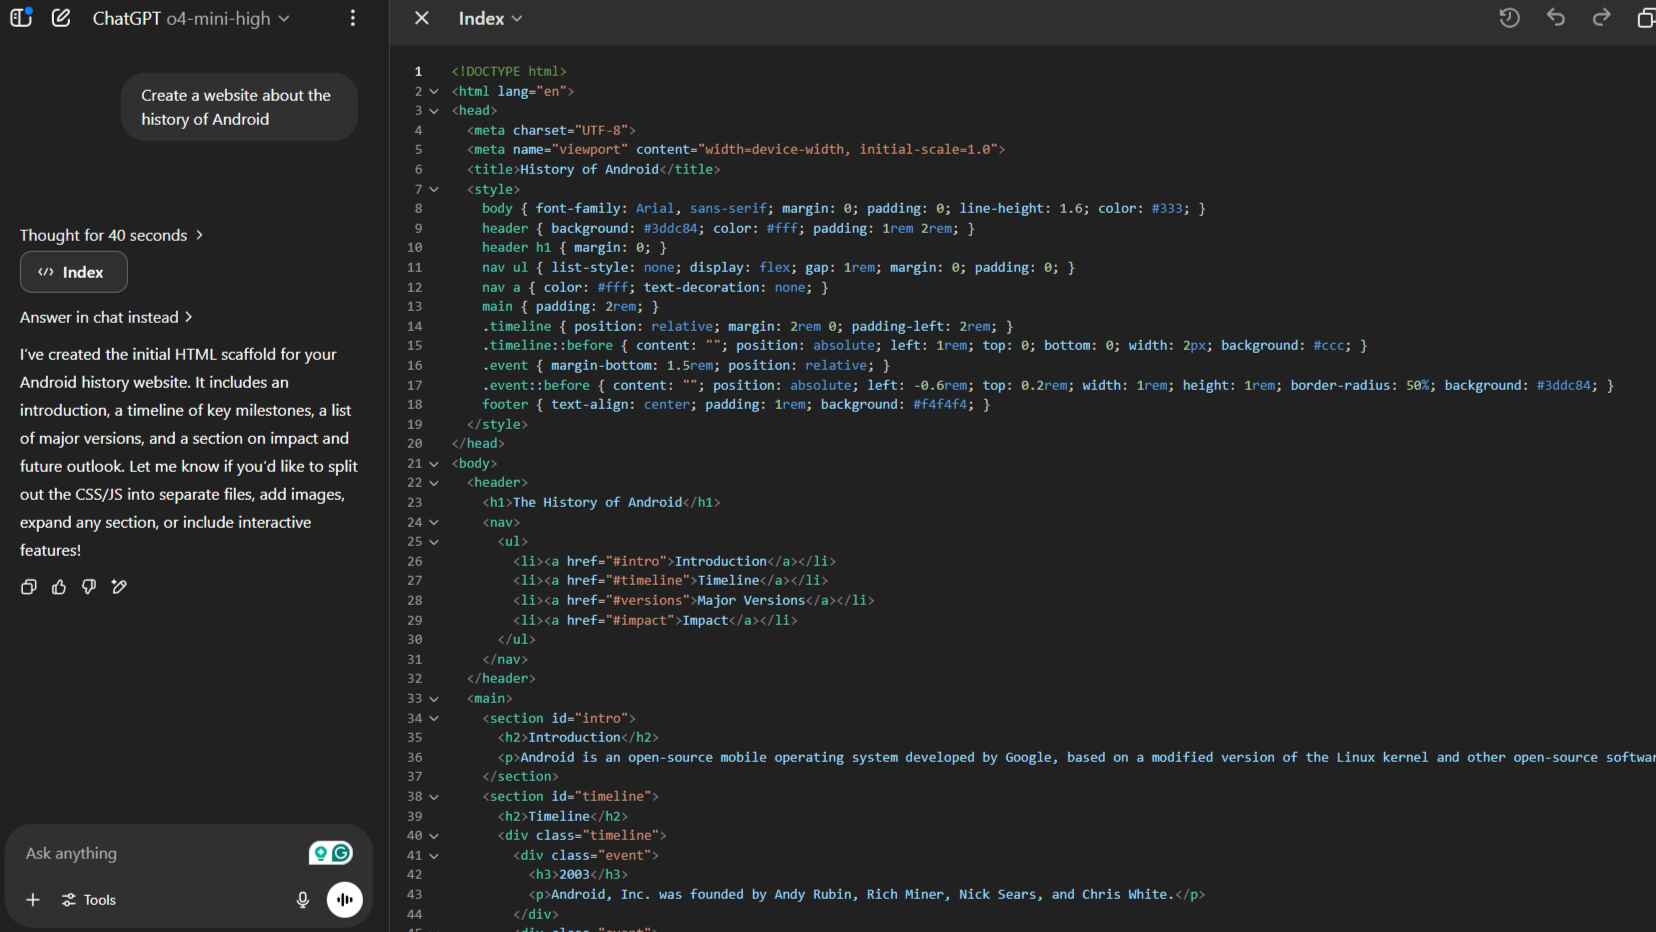
Task: Collapse timeline div fold on line 40
Action: (434, 836)
